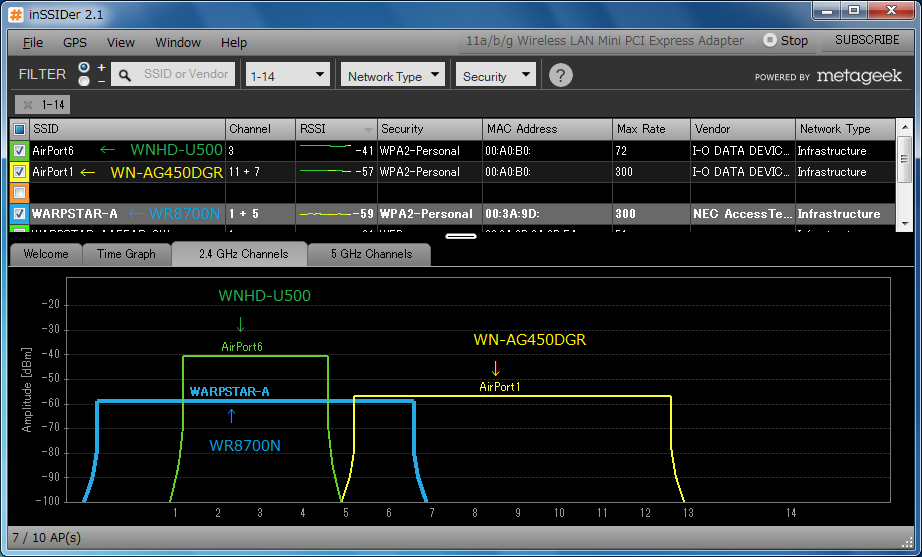Click the '1 + 5' channel cell
922x557 pixels.
point(260,214)
